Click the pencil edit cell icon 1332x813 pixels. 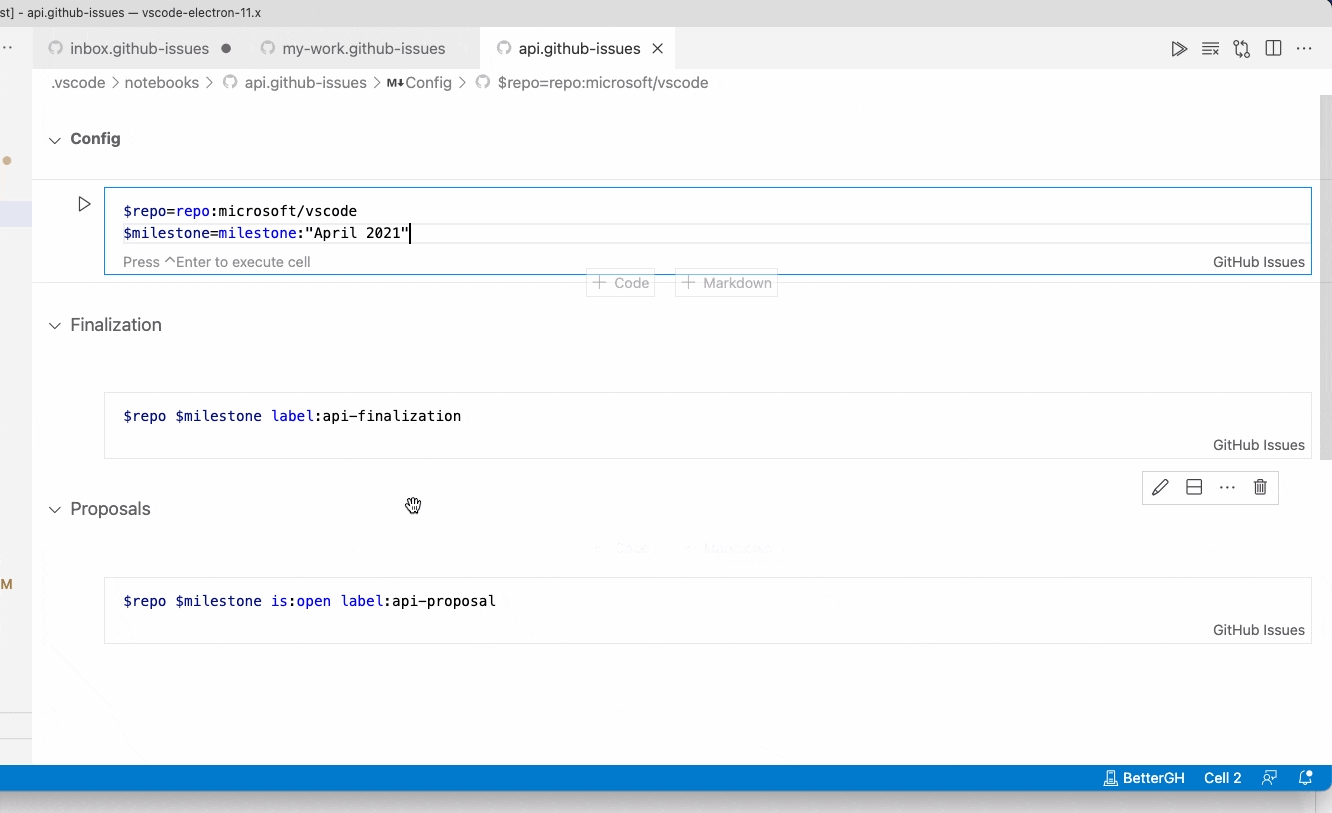[1160, 487]
